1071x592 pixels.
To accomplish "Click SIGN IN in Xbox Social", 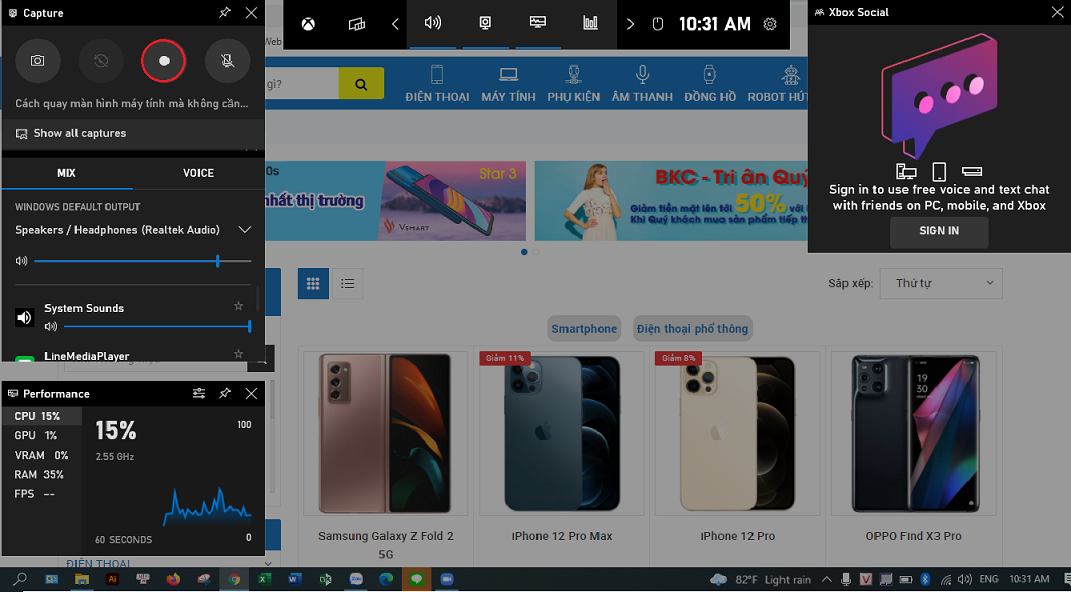I will 938,231.
